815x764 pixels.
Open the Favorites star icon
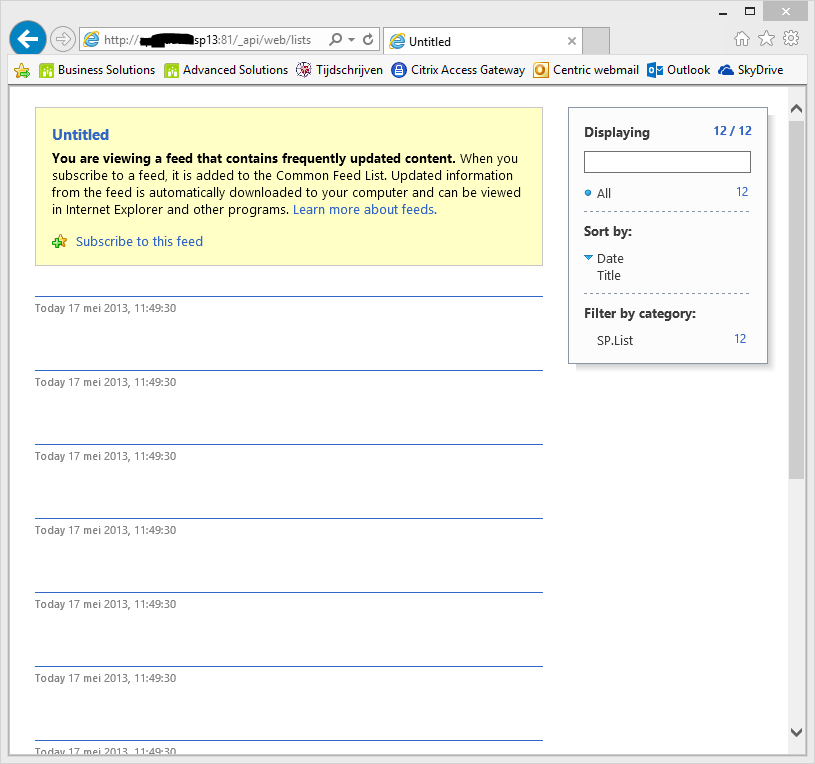[x=766, y=38]
